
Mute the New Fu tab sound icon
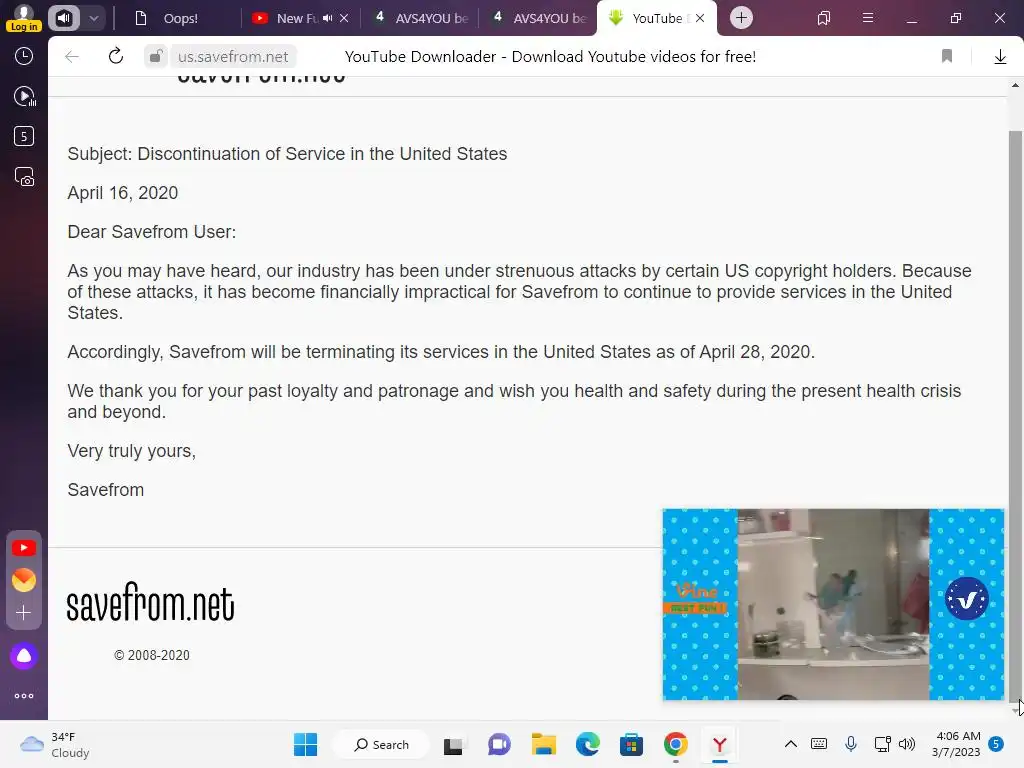[x=328, y=18]
